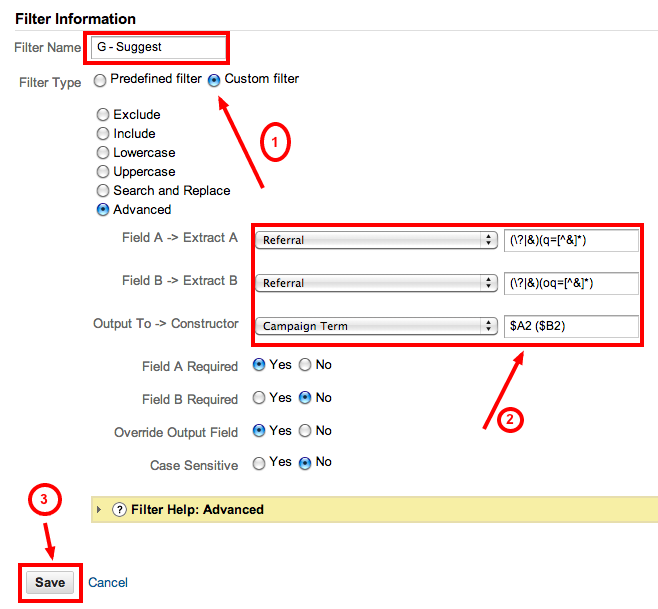Select the Advanced filter option
This screenshot has width=658, height=609.
[103, 210]
